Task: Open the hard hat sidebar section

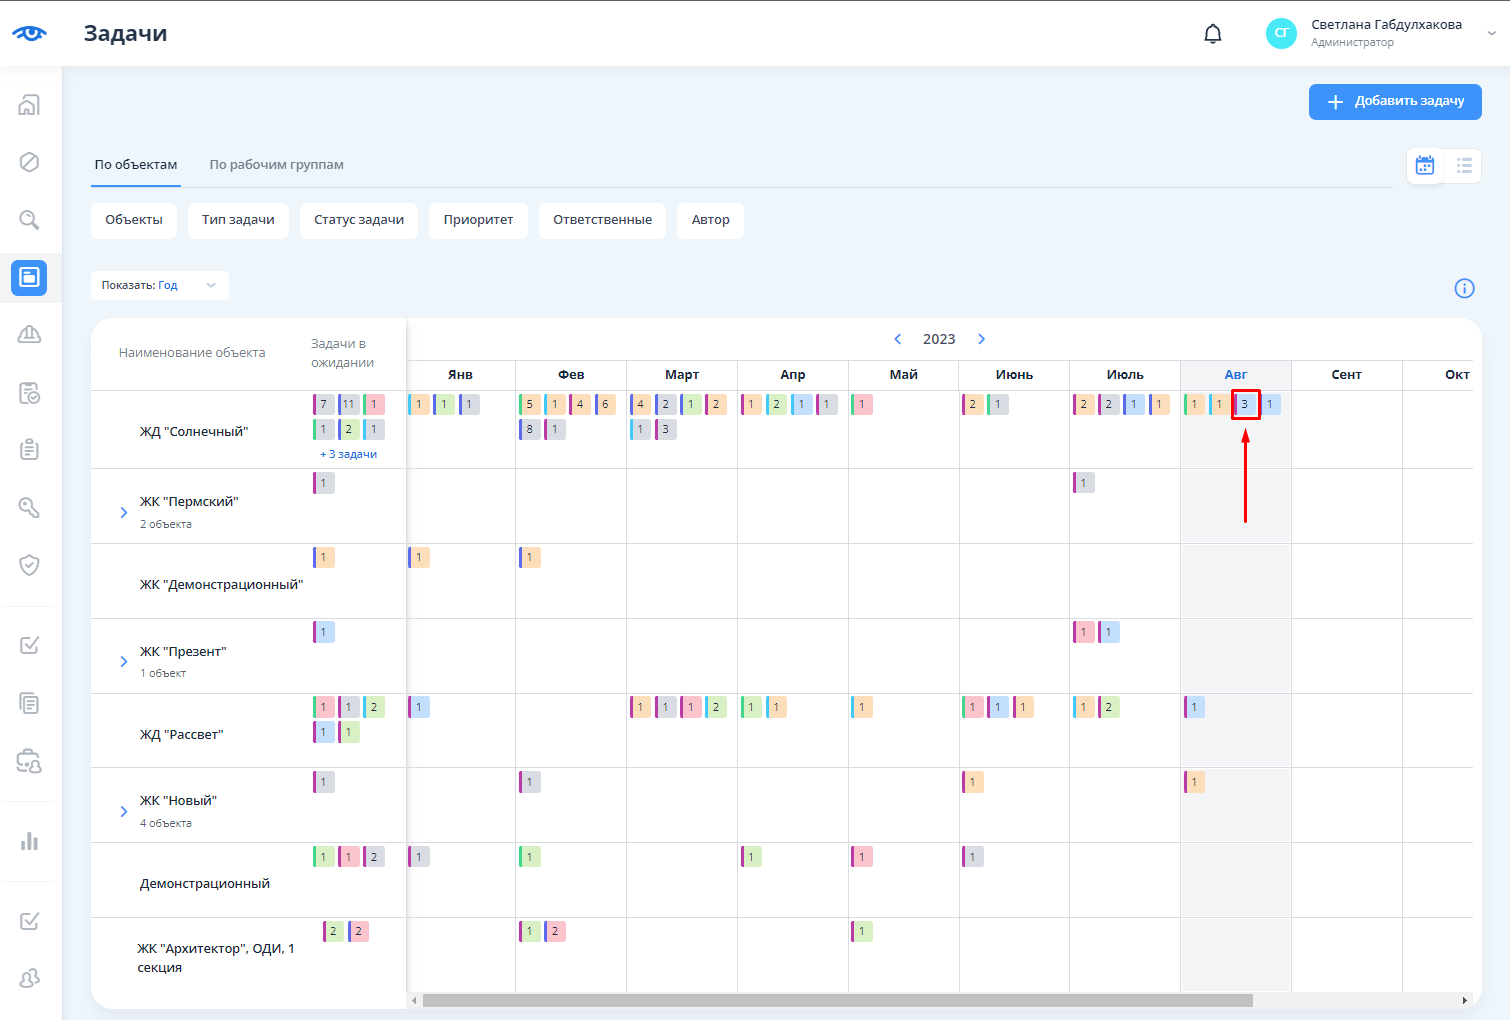Action: click(x=29, y=334)
